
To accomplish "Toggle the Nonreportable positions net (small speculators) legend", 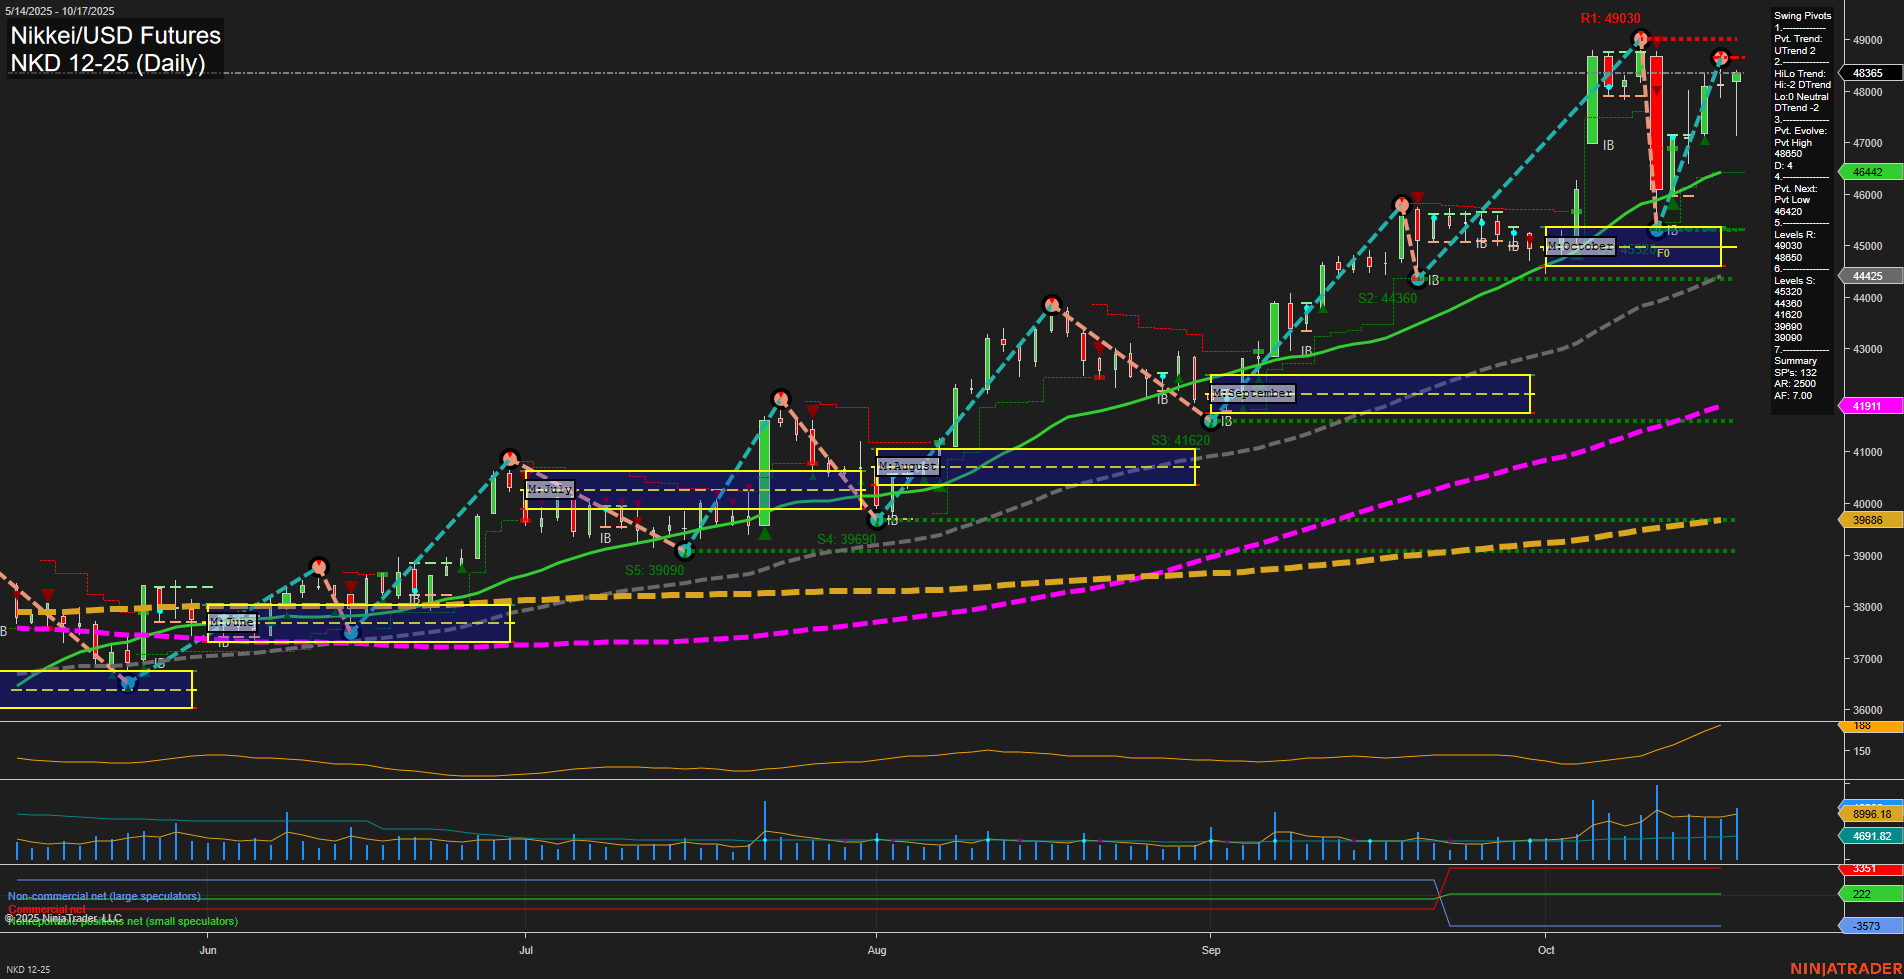I will (124, 921).
